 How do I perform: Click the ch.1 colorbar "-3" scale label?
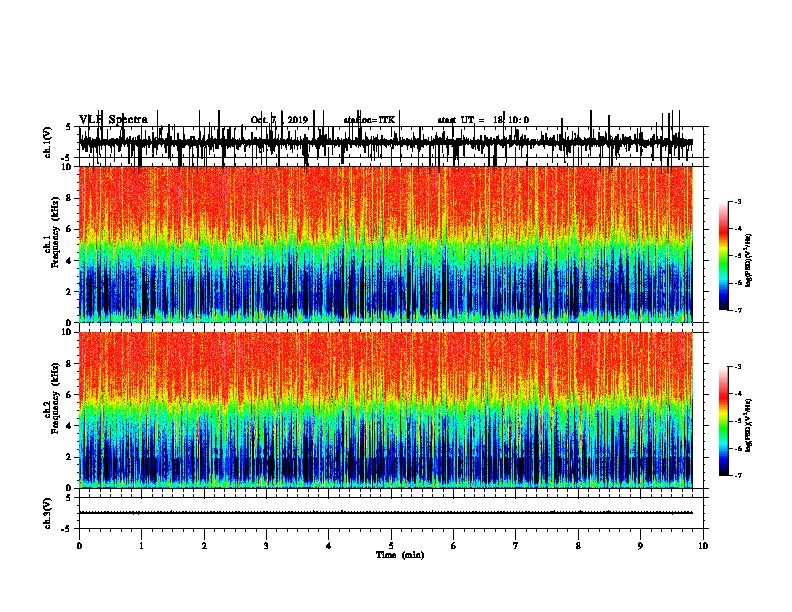pos(738,201)
